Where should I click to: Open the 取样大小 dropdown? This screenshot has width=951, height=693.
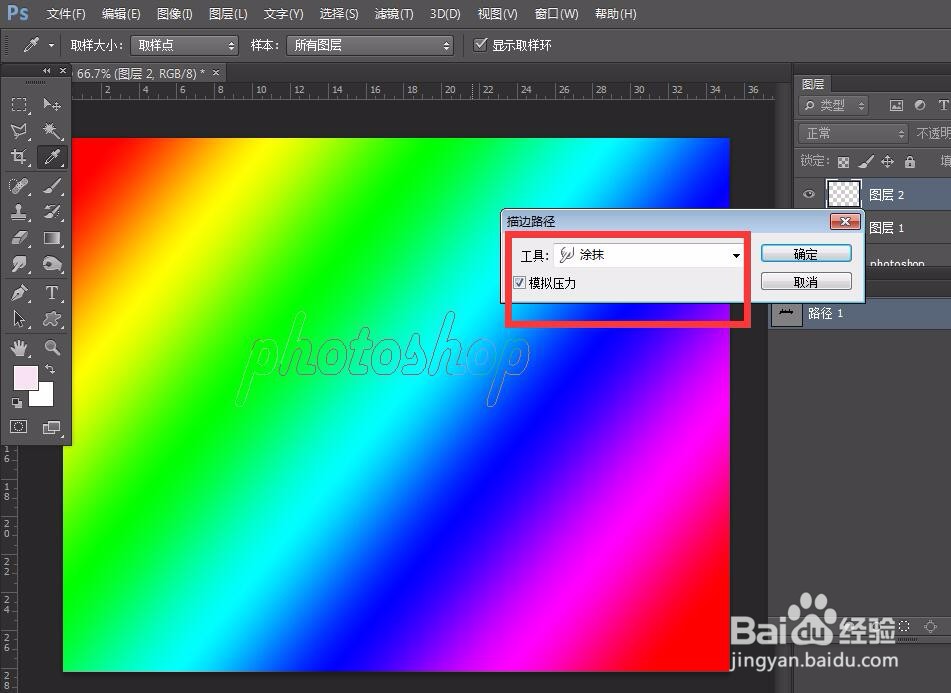(184, 45)
